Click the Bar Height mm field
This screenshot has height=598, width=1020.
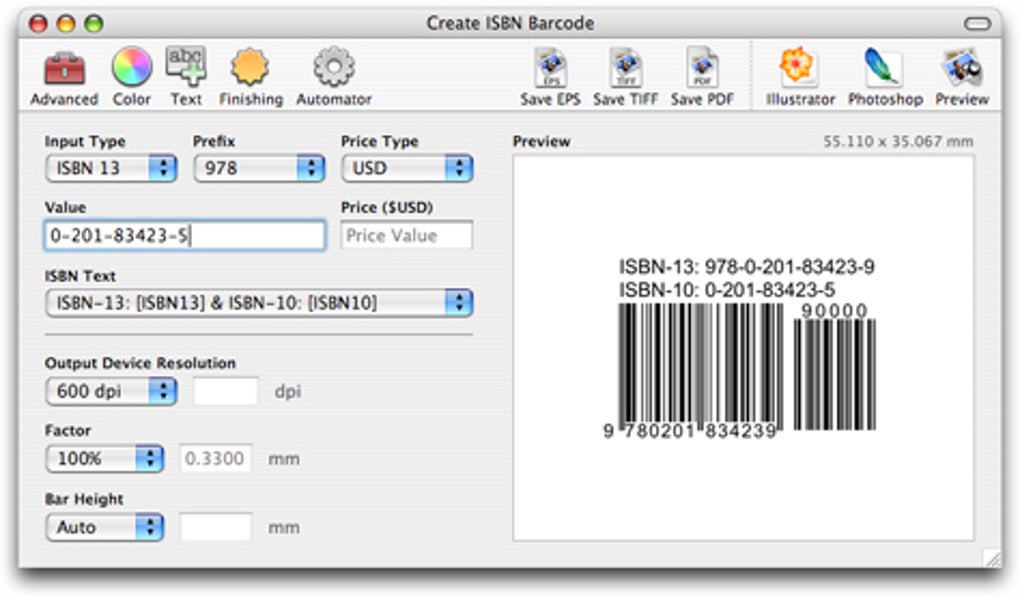(215, 527)
